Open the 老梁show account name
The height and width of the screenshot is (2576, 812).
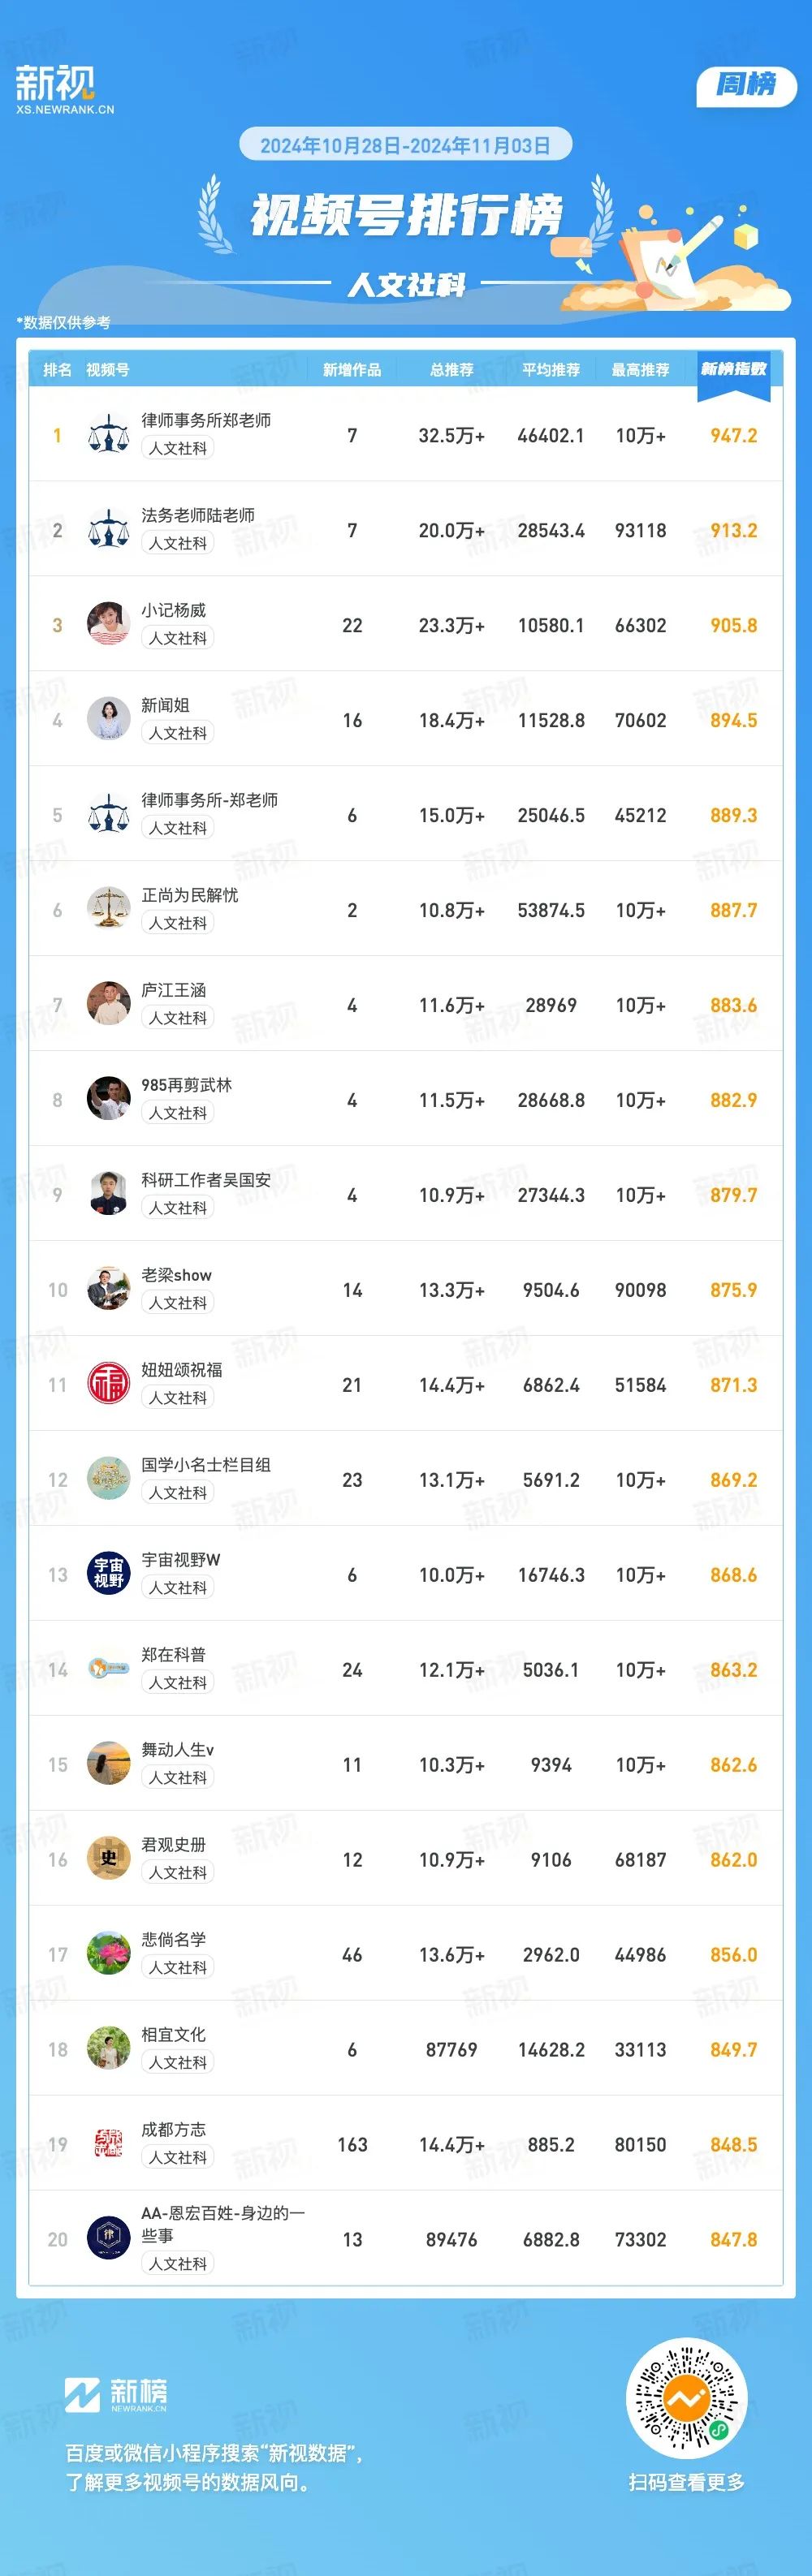pyautogui.click(x=176, y=1275)
